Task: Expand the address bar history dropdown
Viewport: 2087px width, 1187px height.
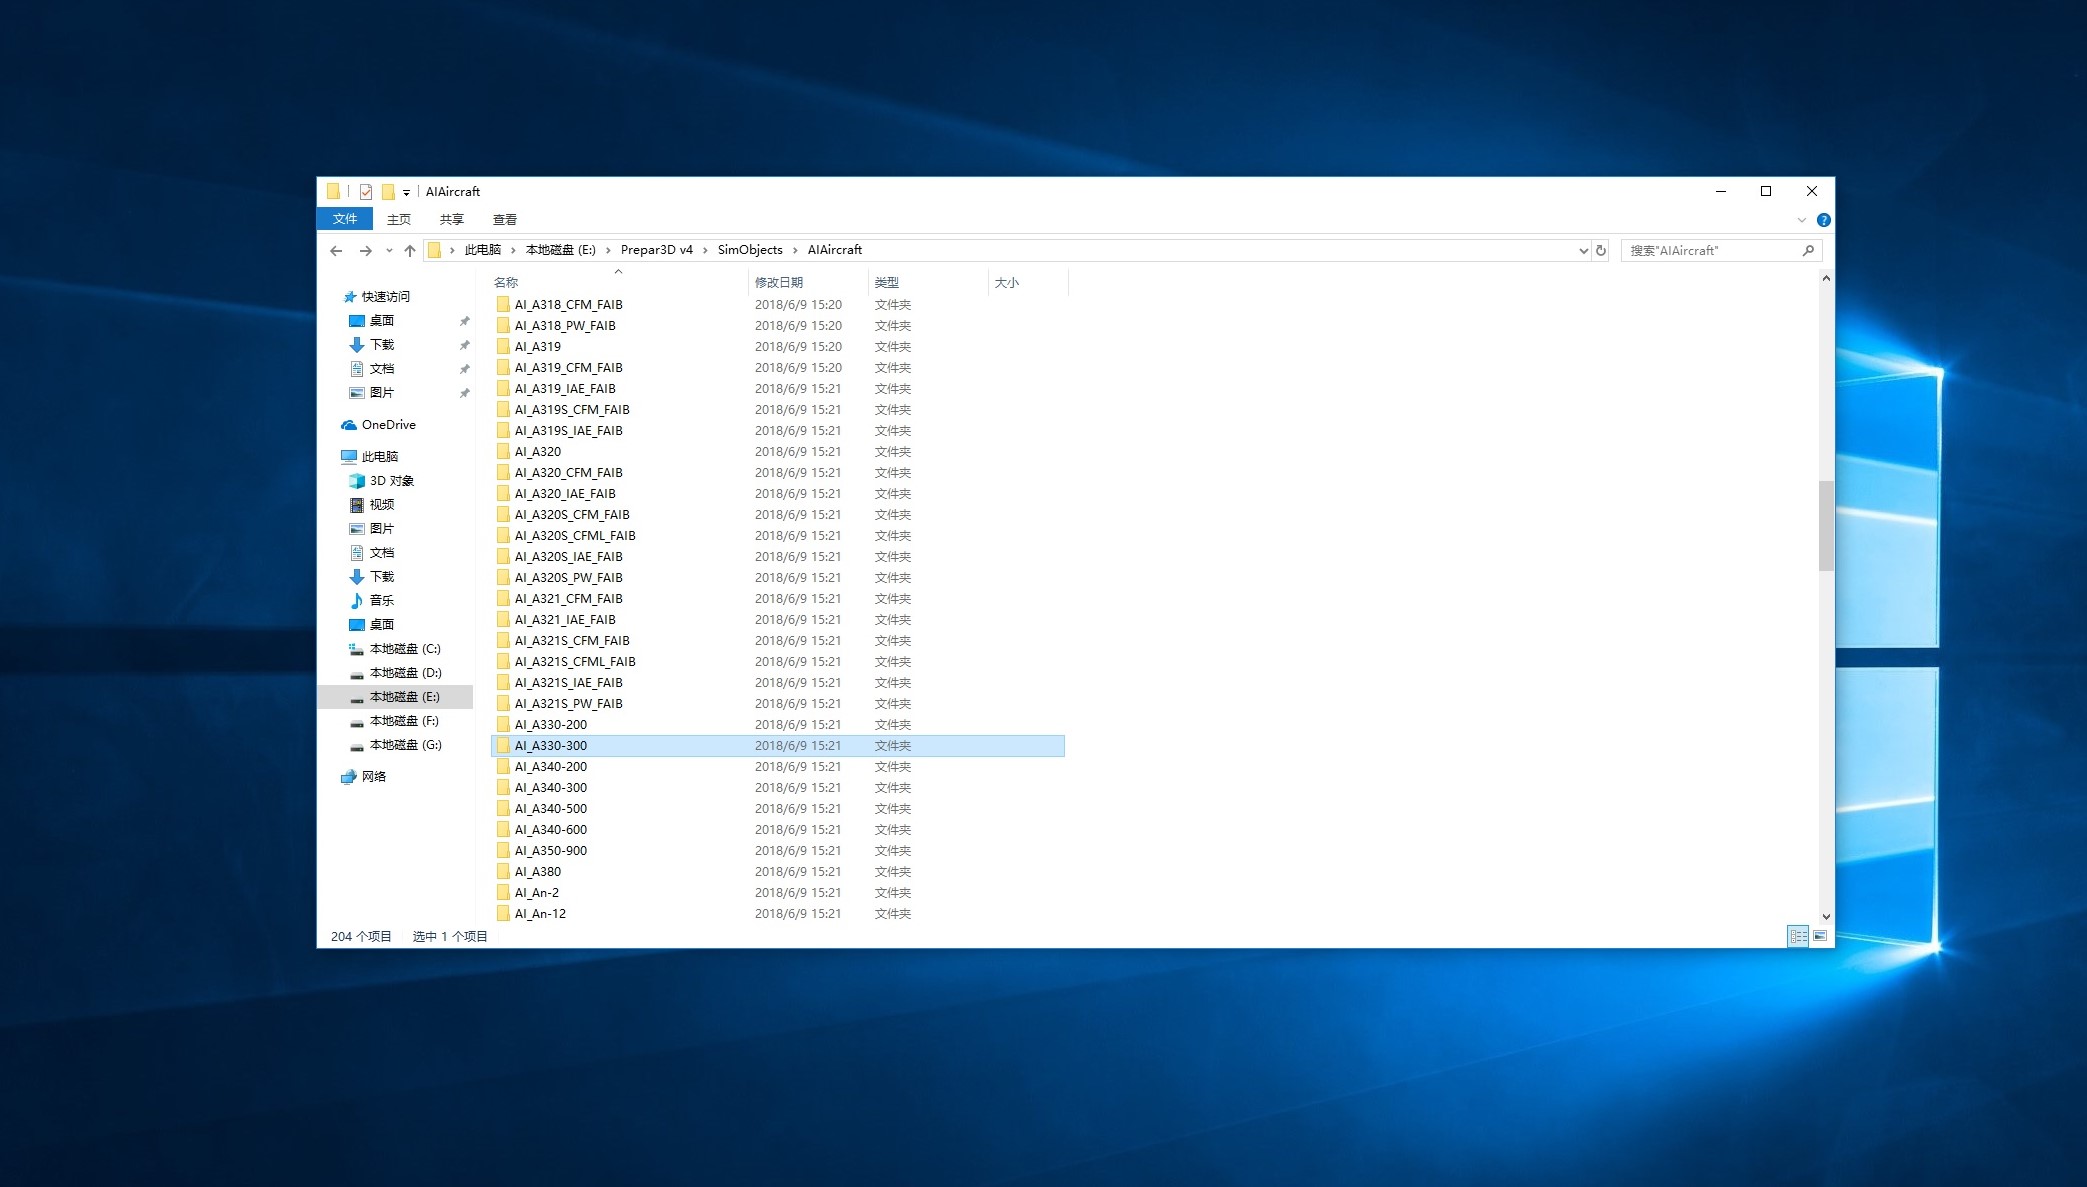Action: pyautogui.click(x=1583, y=251)
